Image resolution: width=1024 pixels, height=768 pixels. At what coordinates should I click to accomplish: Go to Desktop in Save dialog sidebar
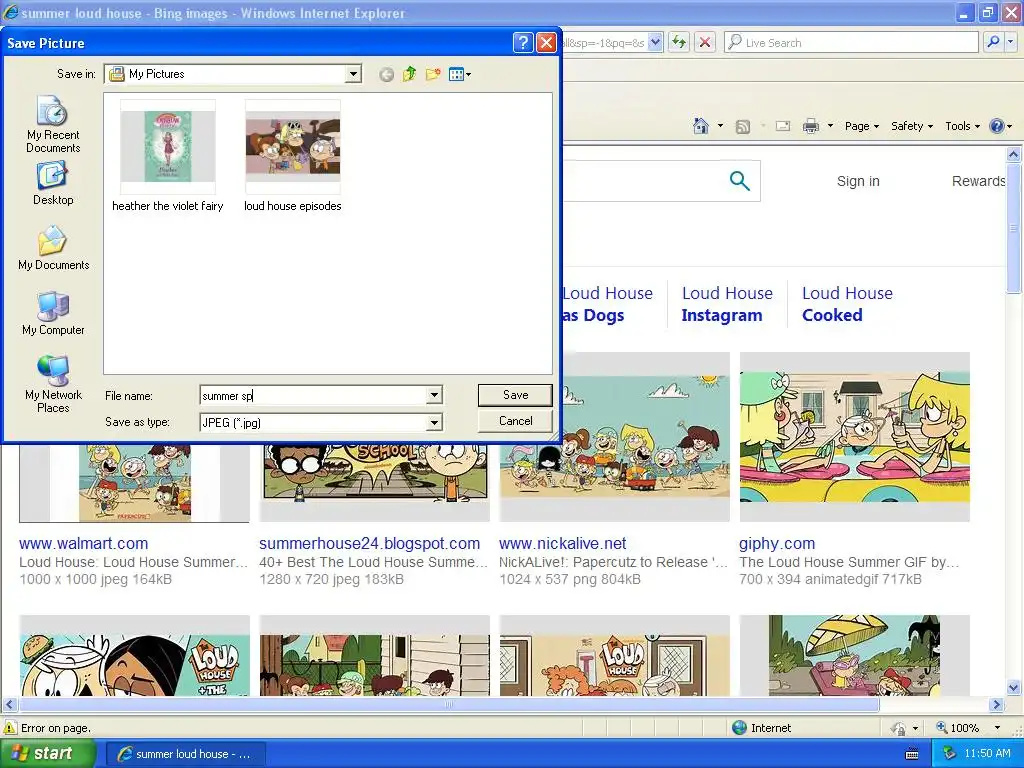point(53,184)
